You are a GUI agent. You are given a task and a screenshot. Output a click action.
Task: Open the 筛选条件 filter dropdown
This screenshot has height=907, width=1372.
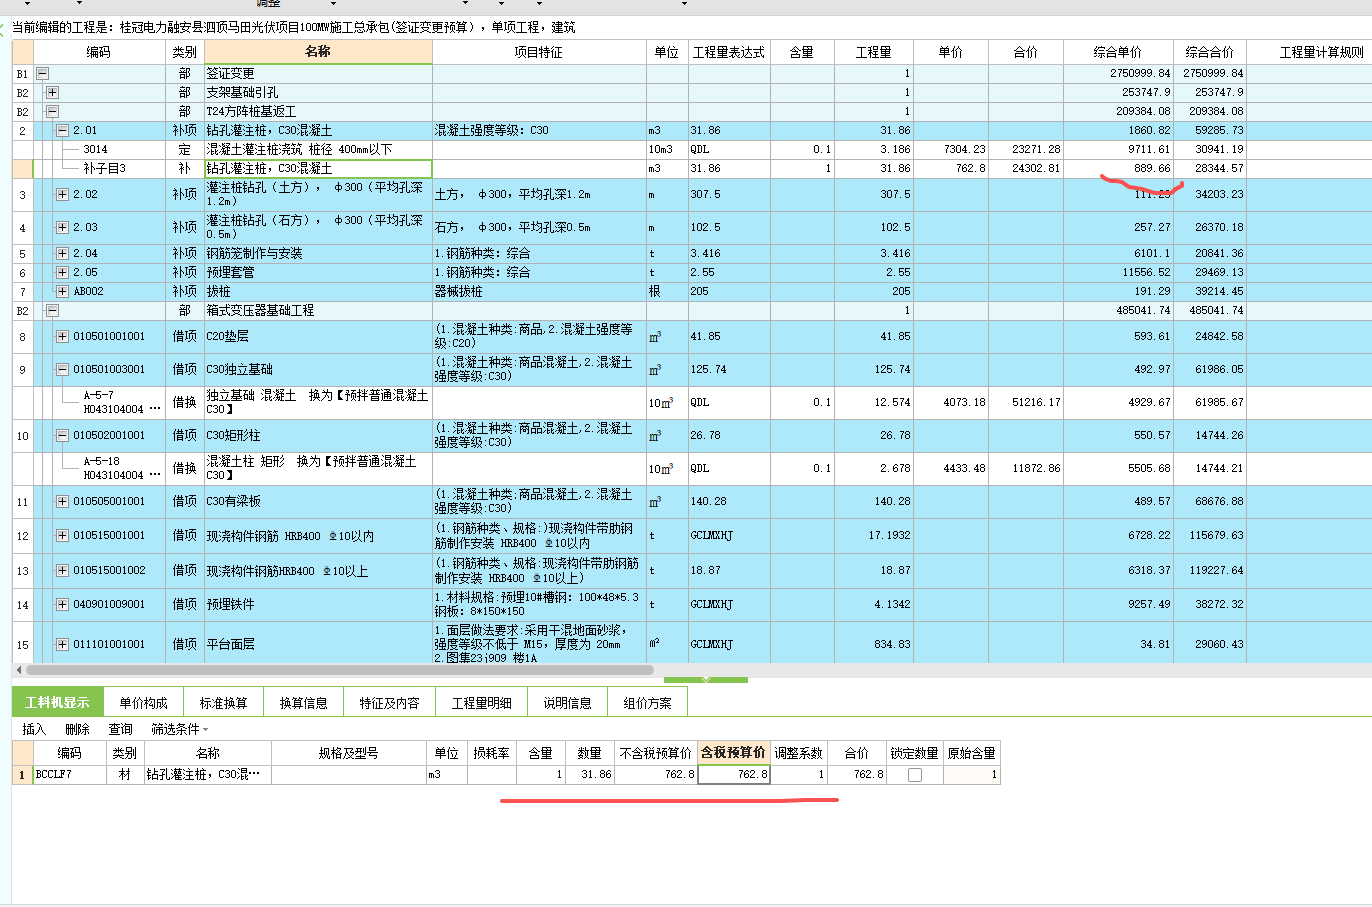176,729
